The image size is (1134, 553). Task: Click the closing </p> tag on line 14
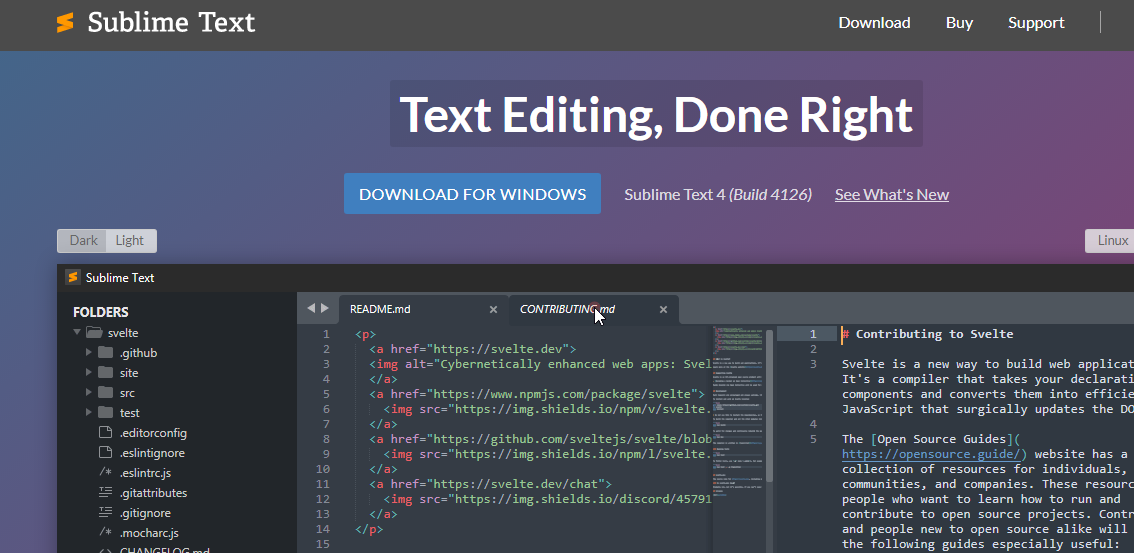(369, 529)
